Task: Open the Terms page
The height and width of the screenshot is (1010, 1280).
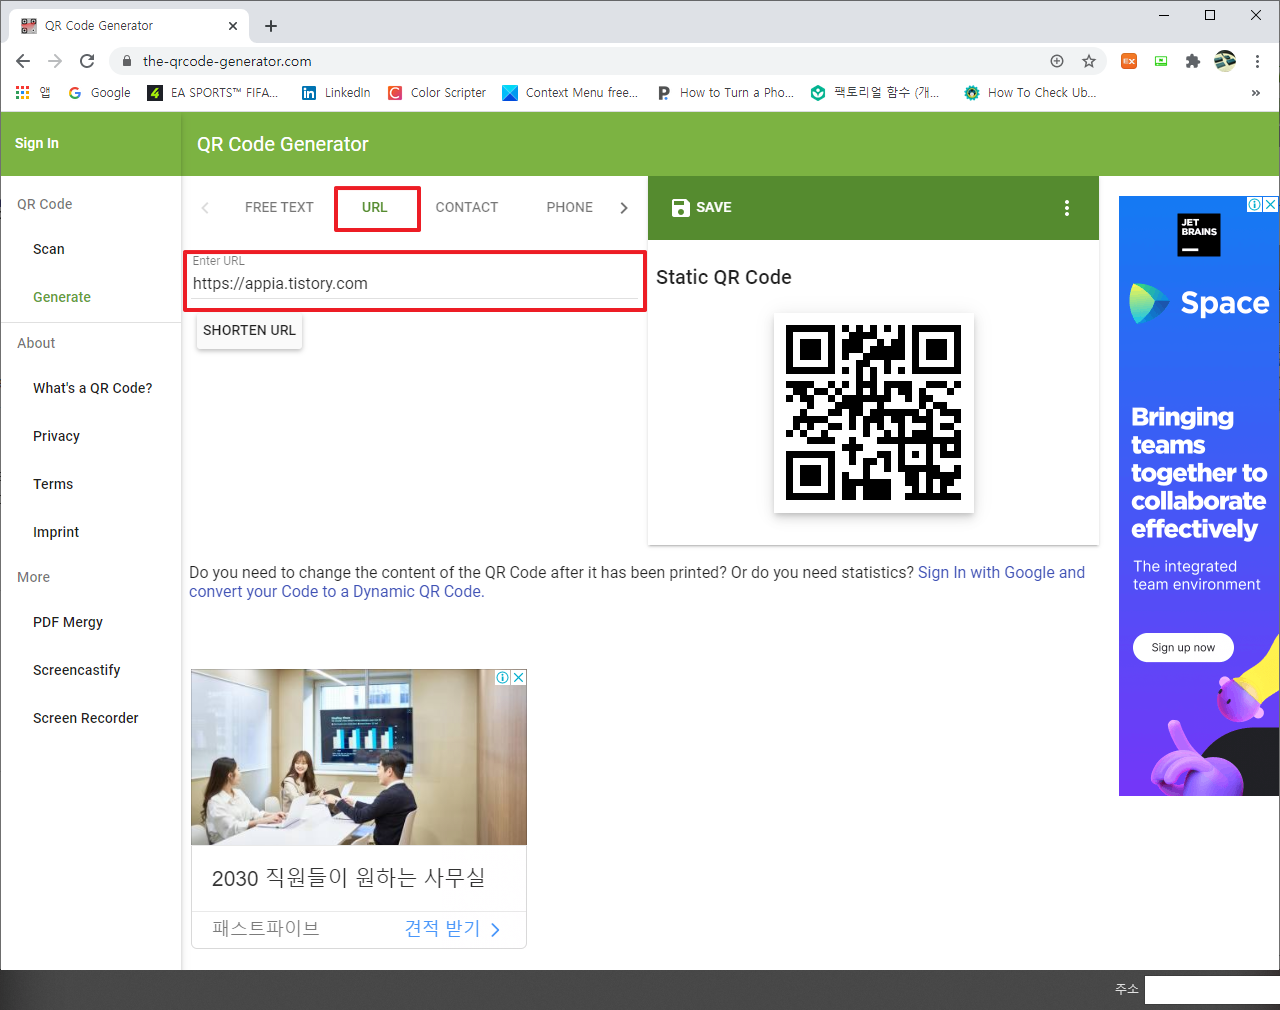Action: click(53, 484)
